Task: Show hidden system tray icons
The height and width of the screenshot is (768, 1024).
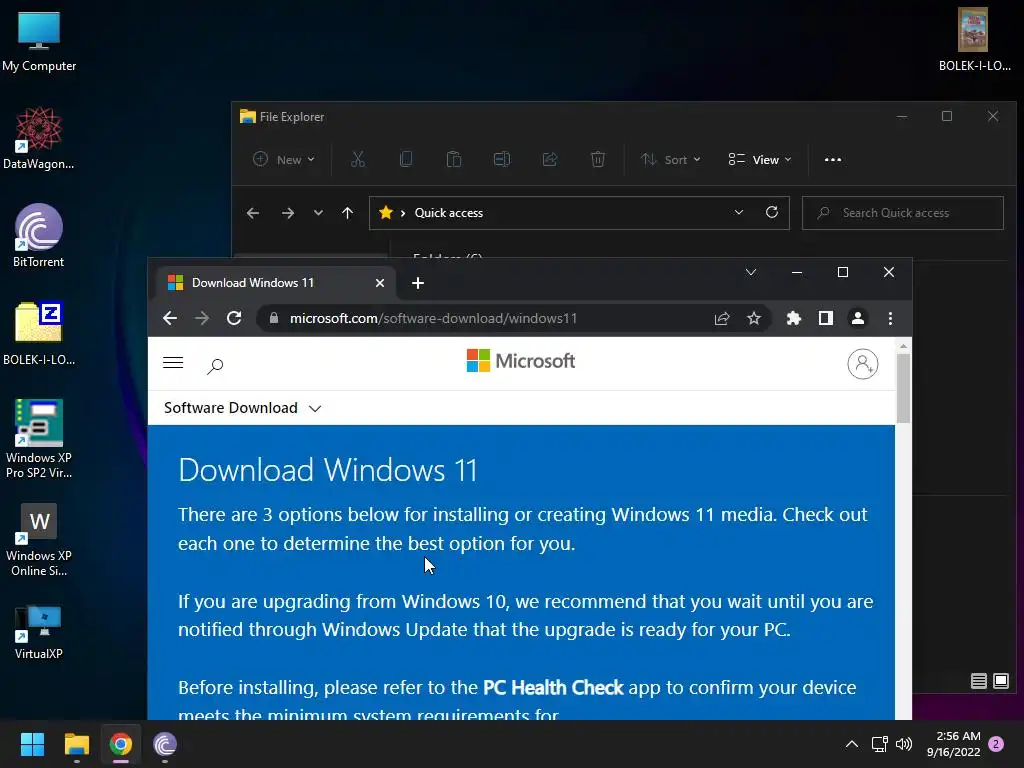Action: [852, 744]
